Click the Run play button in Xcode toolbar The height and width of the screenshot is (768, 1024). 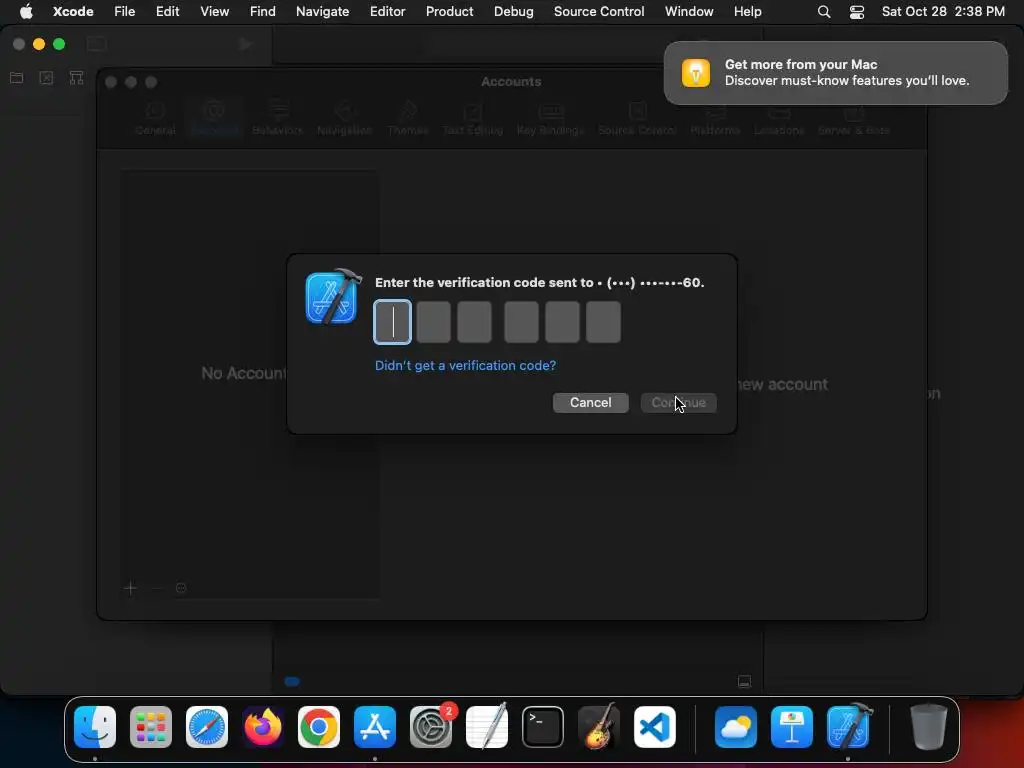[x=246, y=44]
